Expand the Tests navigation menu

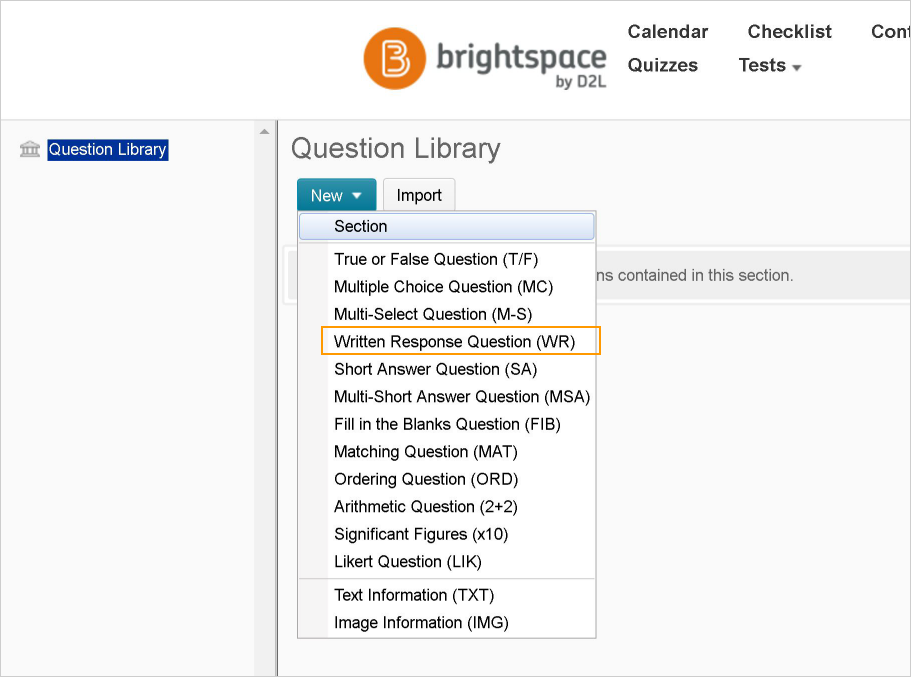point(770,66)
